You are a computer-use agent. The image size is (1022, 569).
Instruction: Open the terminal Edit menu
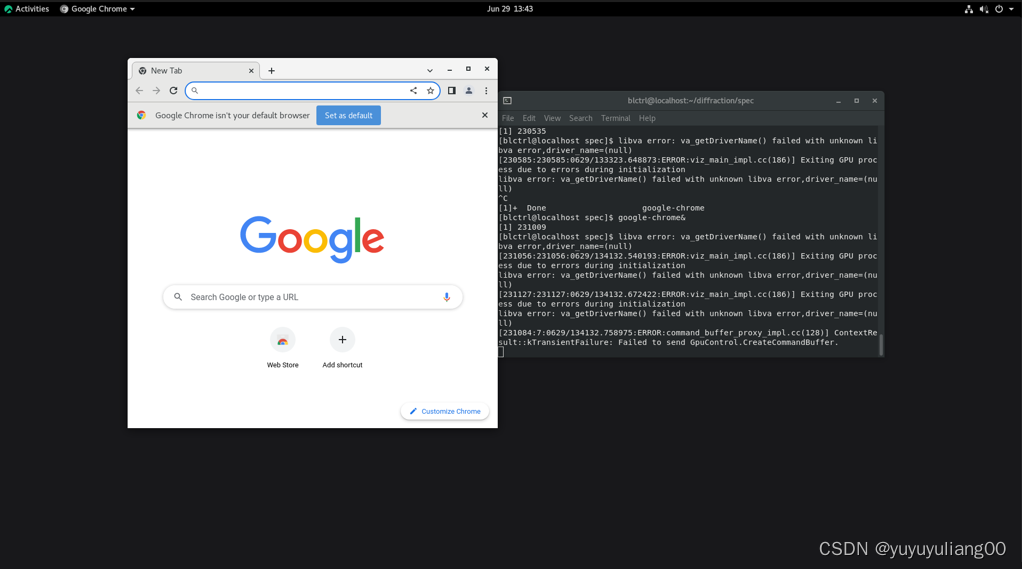click(529, 118)
